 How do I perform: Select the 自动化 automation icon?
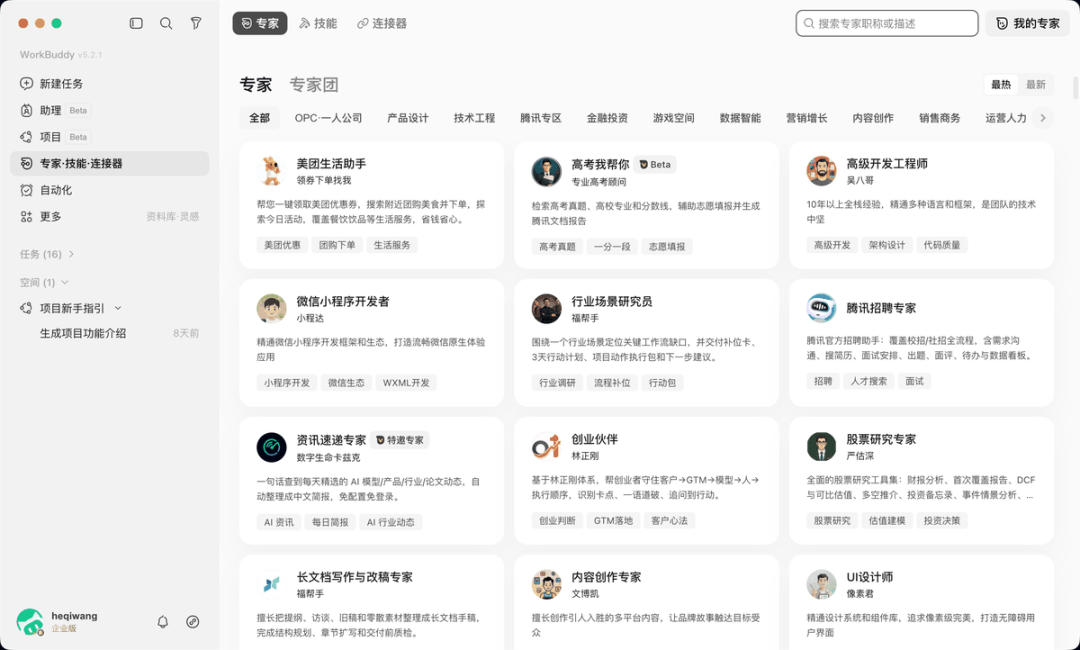tap(26, 190)
